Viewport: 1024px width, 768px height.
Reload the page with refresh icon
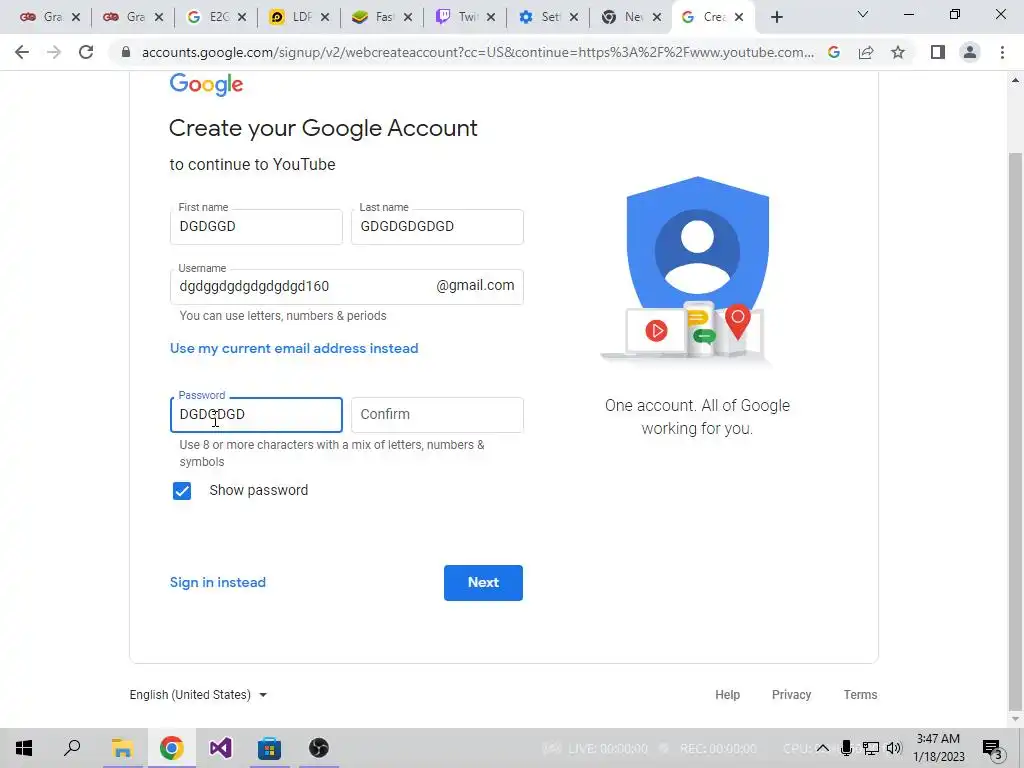click(86, 52)
